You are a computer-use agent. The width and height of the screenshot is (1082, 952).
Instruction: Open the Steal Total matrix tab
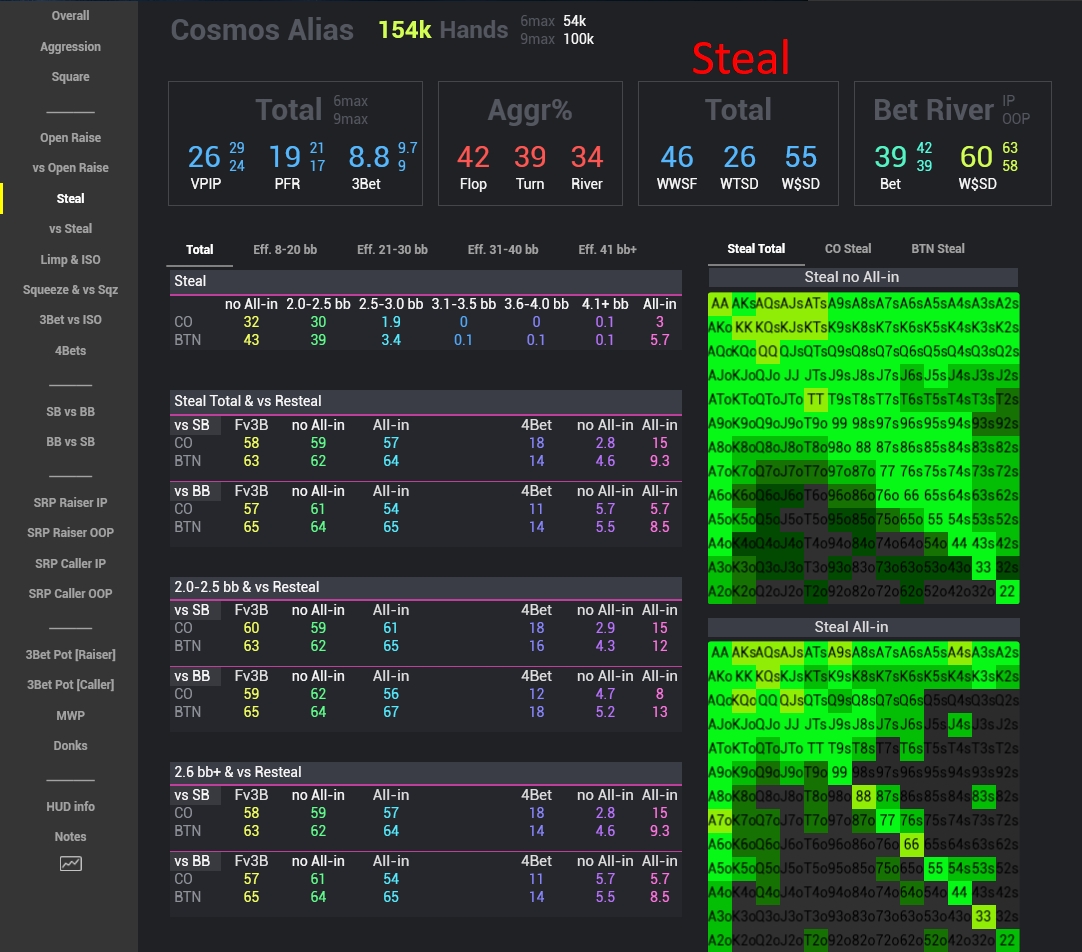756,248
